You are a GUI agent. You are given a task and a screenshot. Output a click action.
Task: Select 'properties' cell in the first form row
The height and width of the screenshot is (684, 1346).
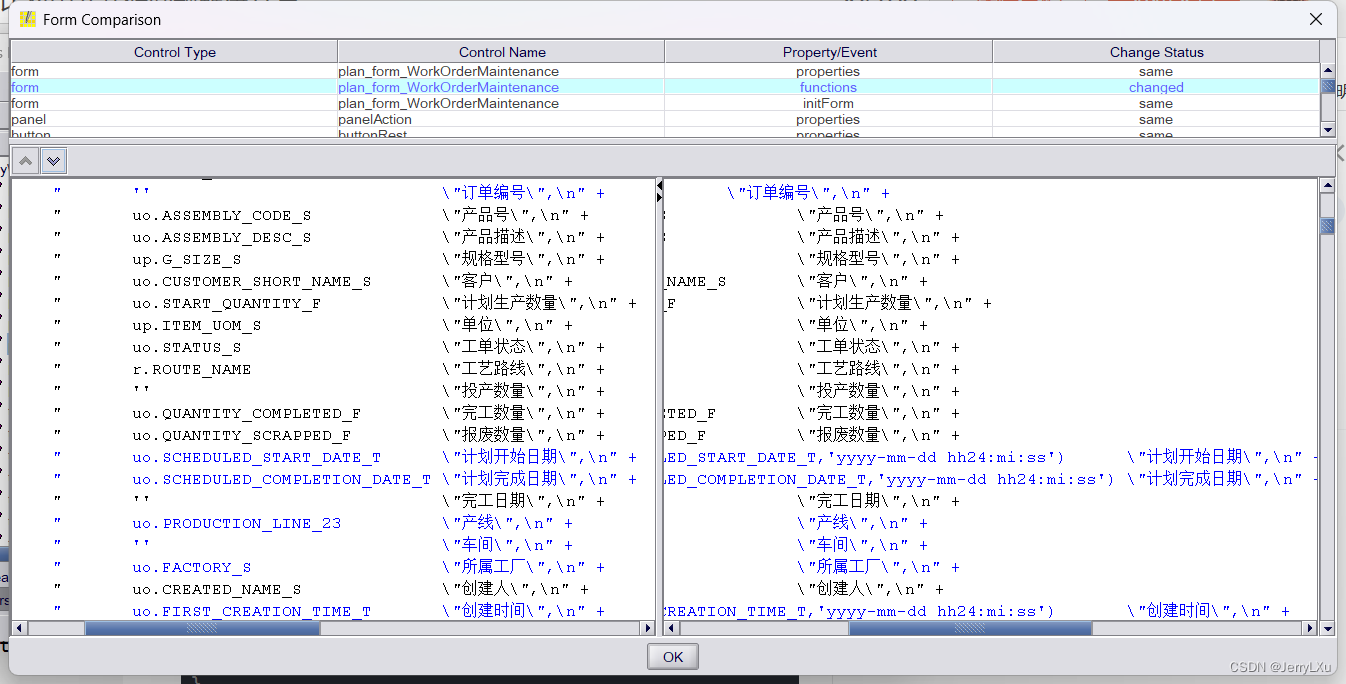(x=828, y=71)
